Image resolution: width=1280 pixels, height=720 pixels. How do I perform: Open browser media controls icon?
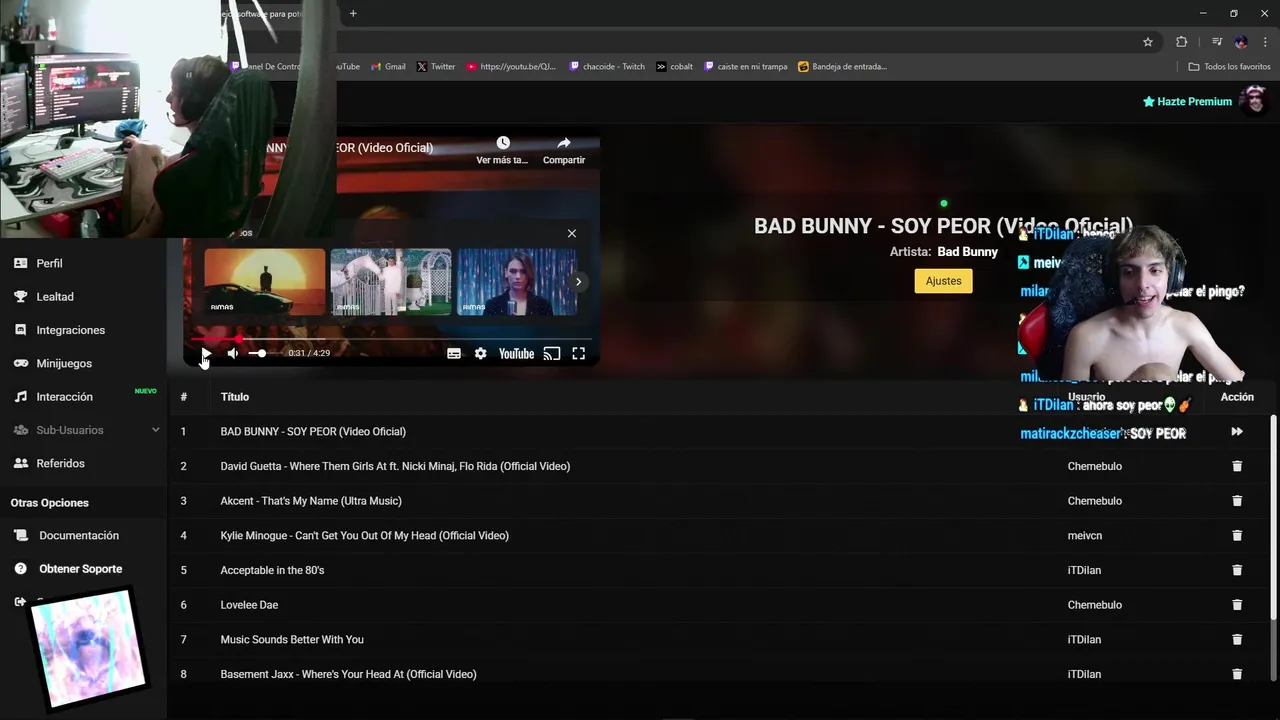1217,42
